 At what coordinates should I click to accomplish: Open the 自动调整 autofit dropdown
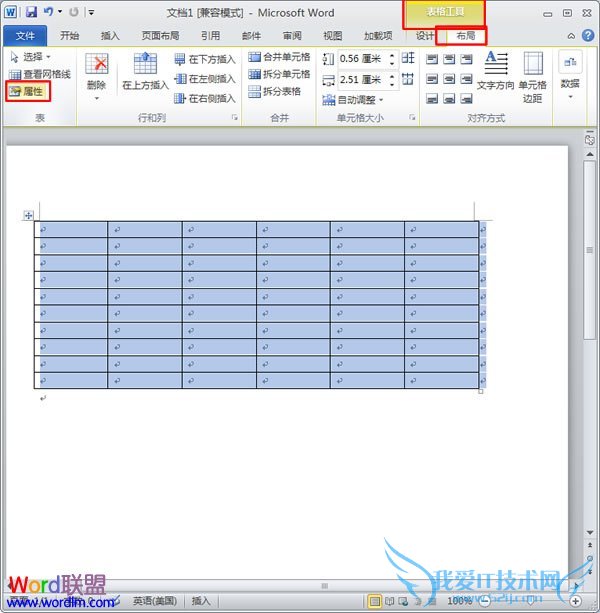click(353, 100)
